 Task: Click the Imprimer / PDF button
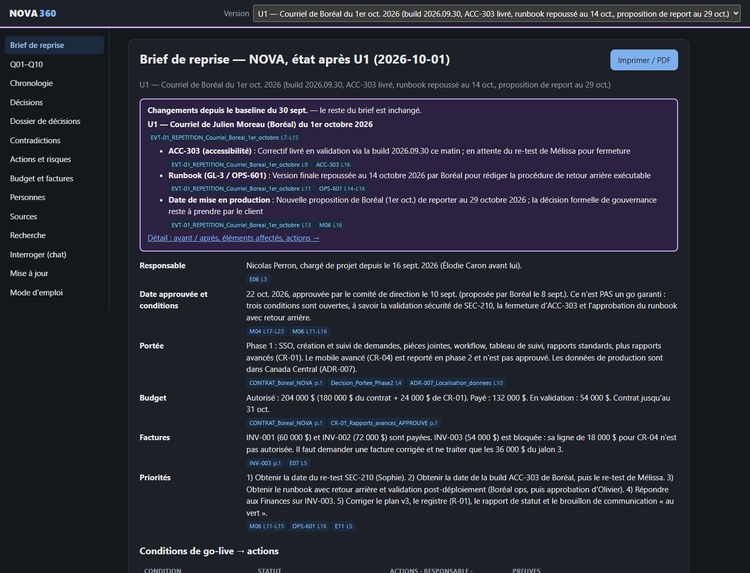tap(644, 60)
